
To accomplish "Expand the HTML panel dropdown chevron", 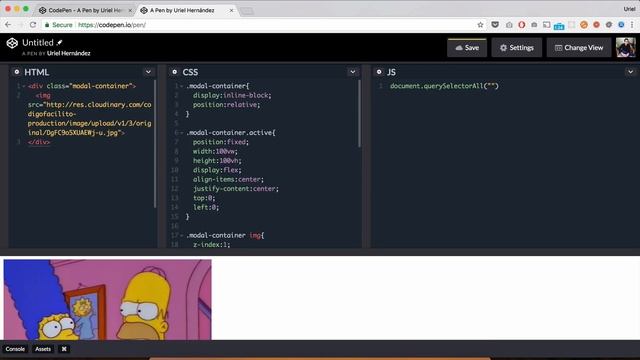I will click(148, 72).
